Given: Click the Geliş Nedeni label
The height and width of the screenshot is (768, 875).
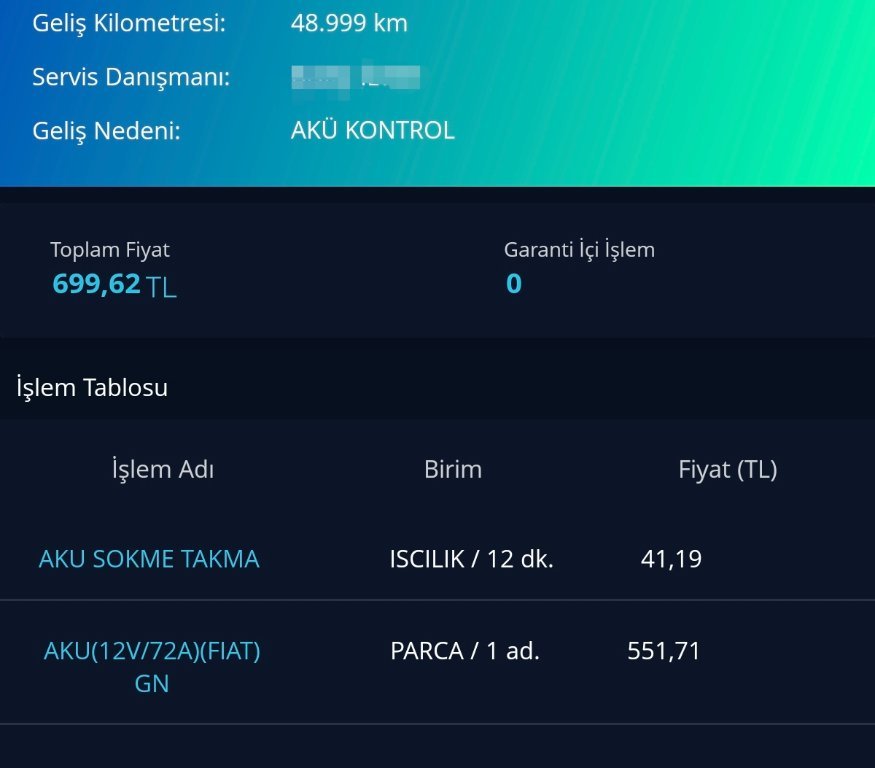Looking at the screenshot, I should [106, 130].
